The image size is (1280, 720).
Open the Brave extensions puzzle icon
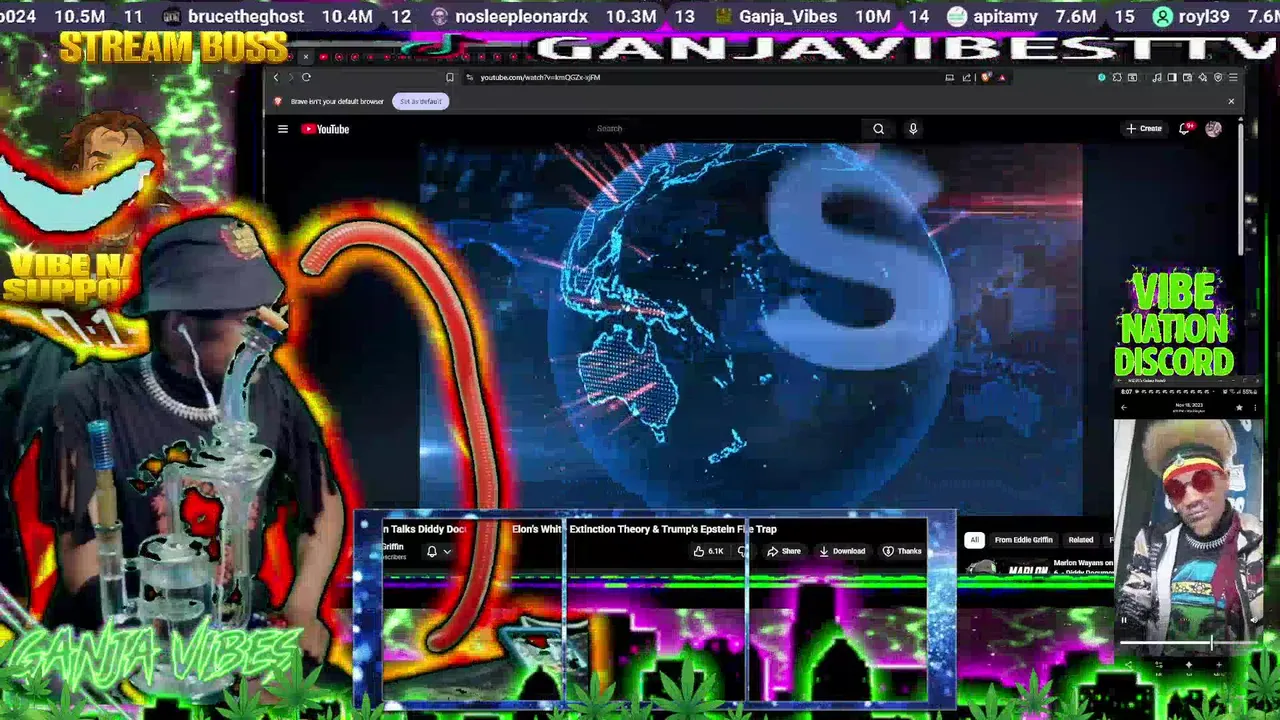1117,77
